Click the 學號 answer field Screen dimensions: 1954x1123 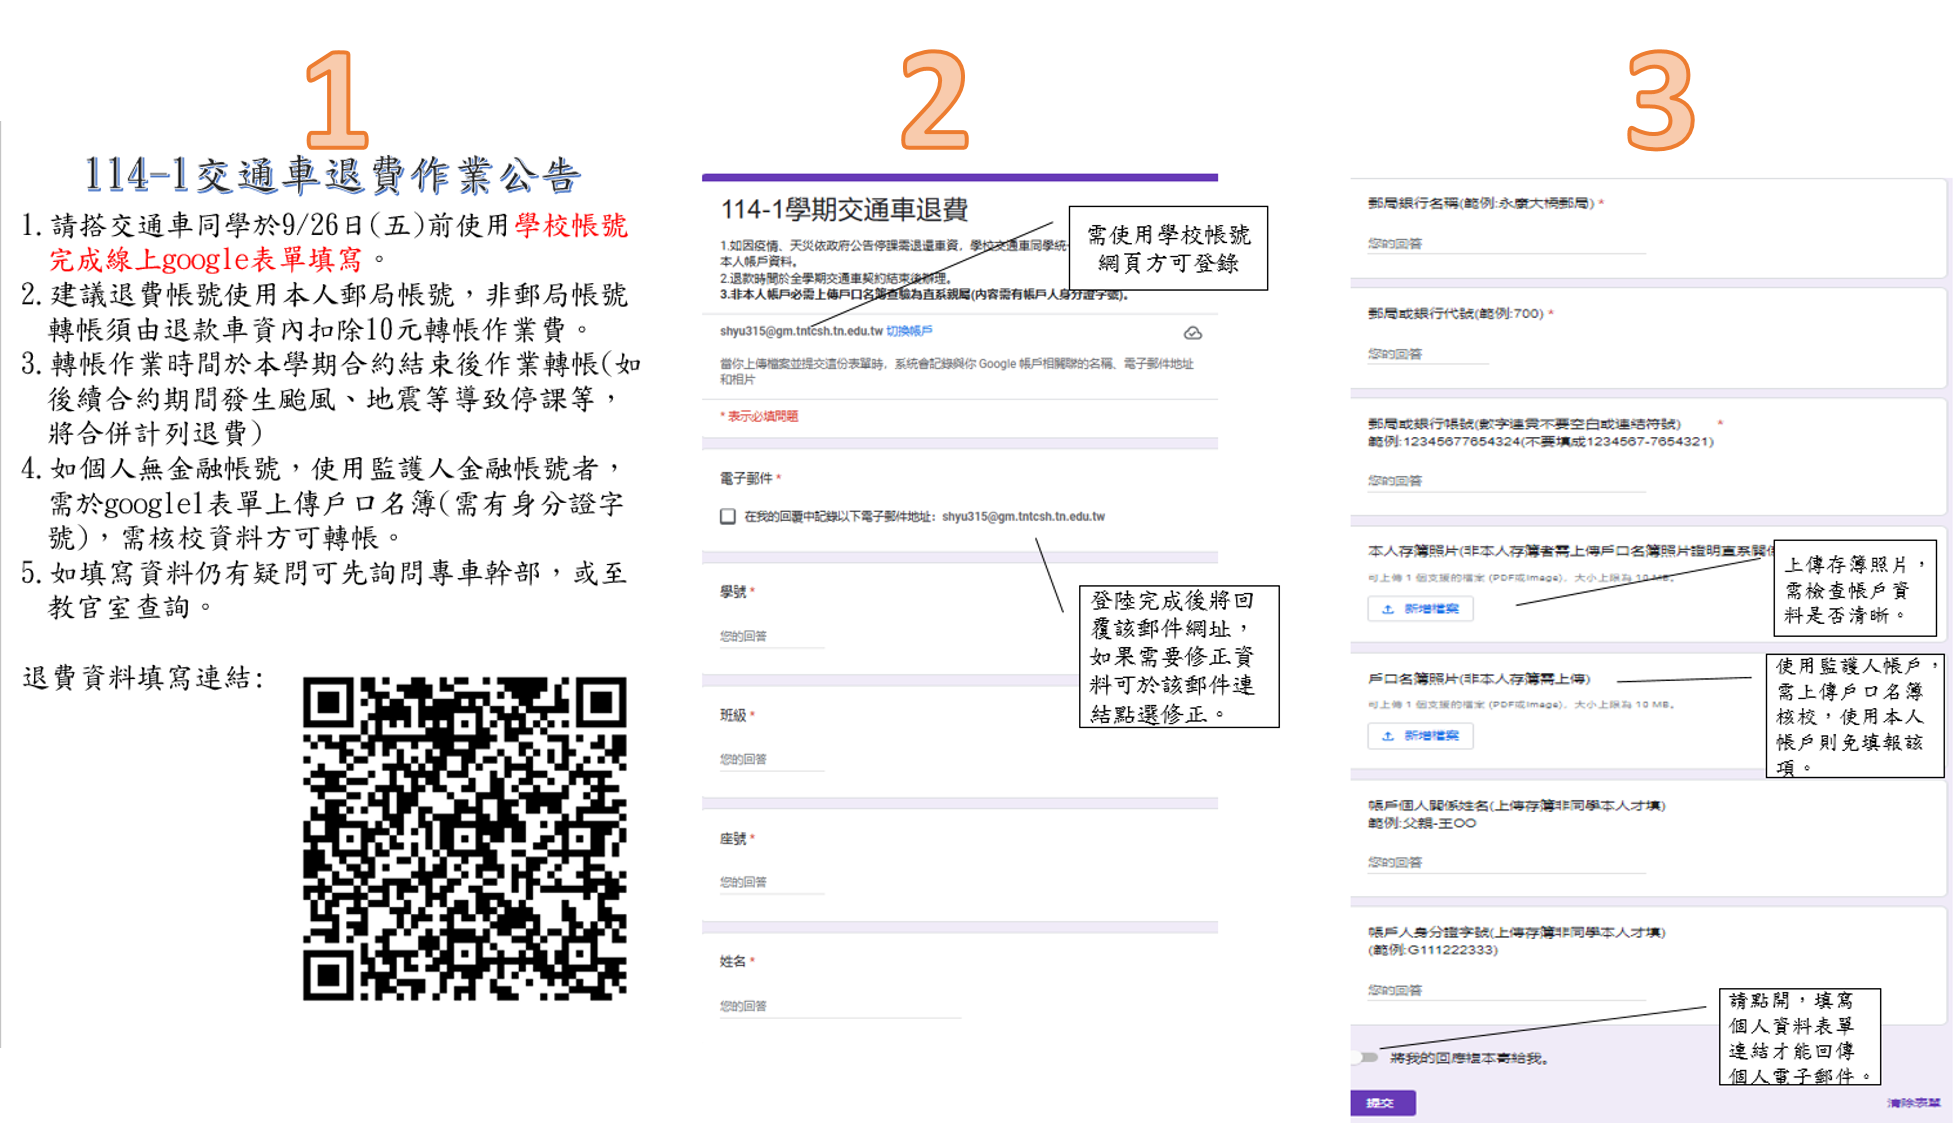pyautogui.click(x=770, y=637)
